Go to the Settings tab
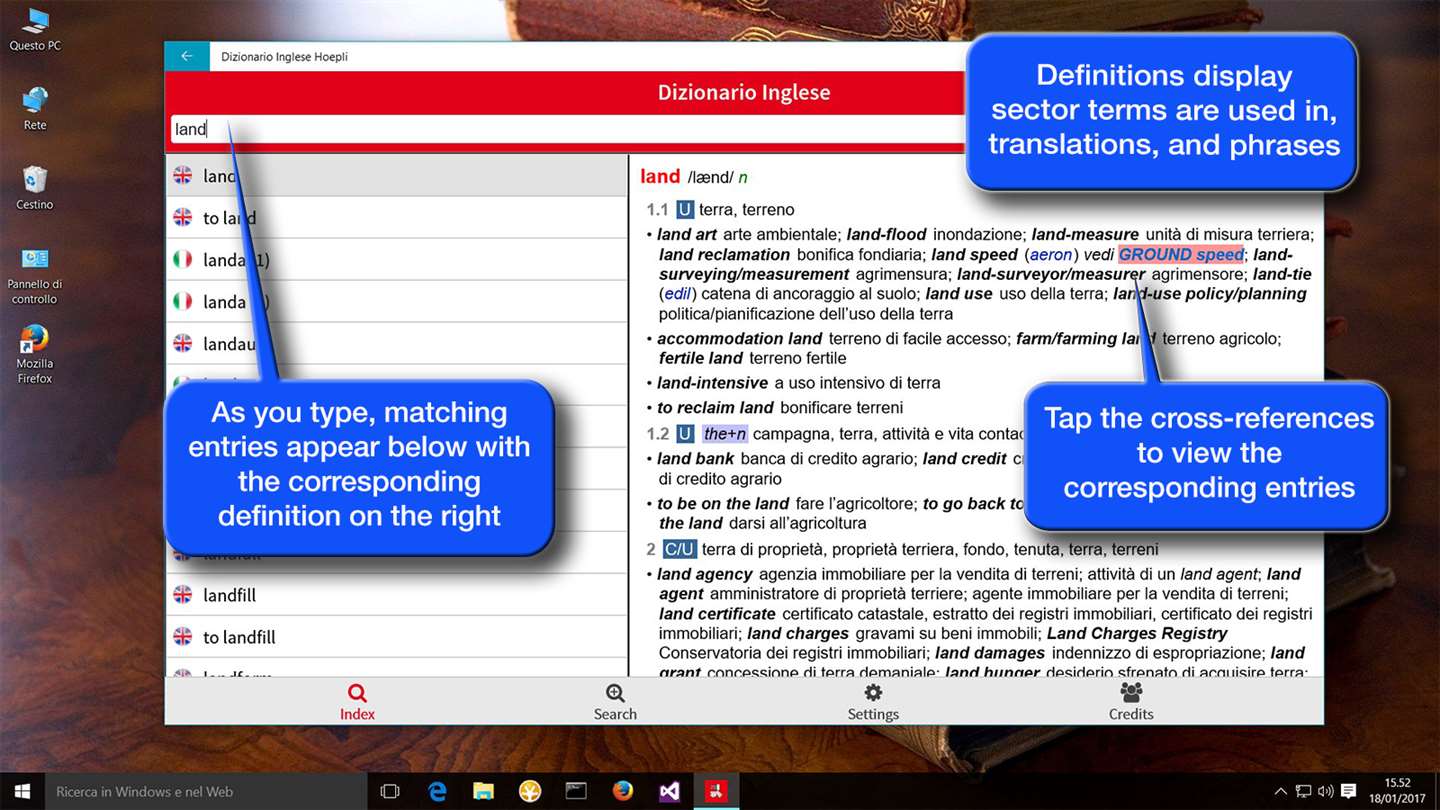 [873, 702]
